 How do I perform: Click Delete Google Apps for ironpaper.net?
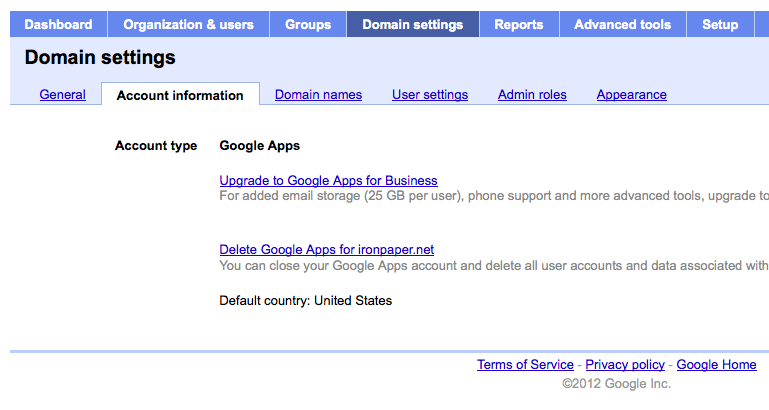(x=327, y=250)
